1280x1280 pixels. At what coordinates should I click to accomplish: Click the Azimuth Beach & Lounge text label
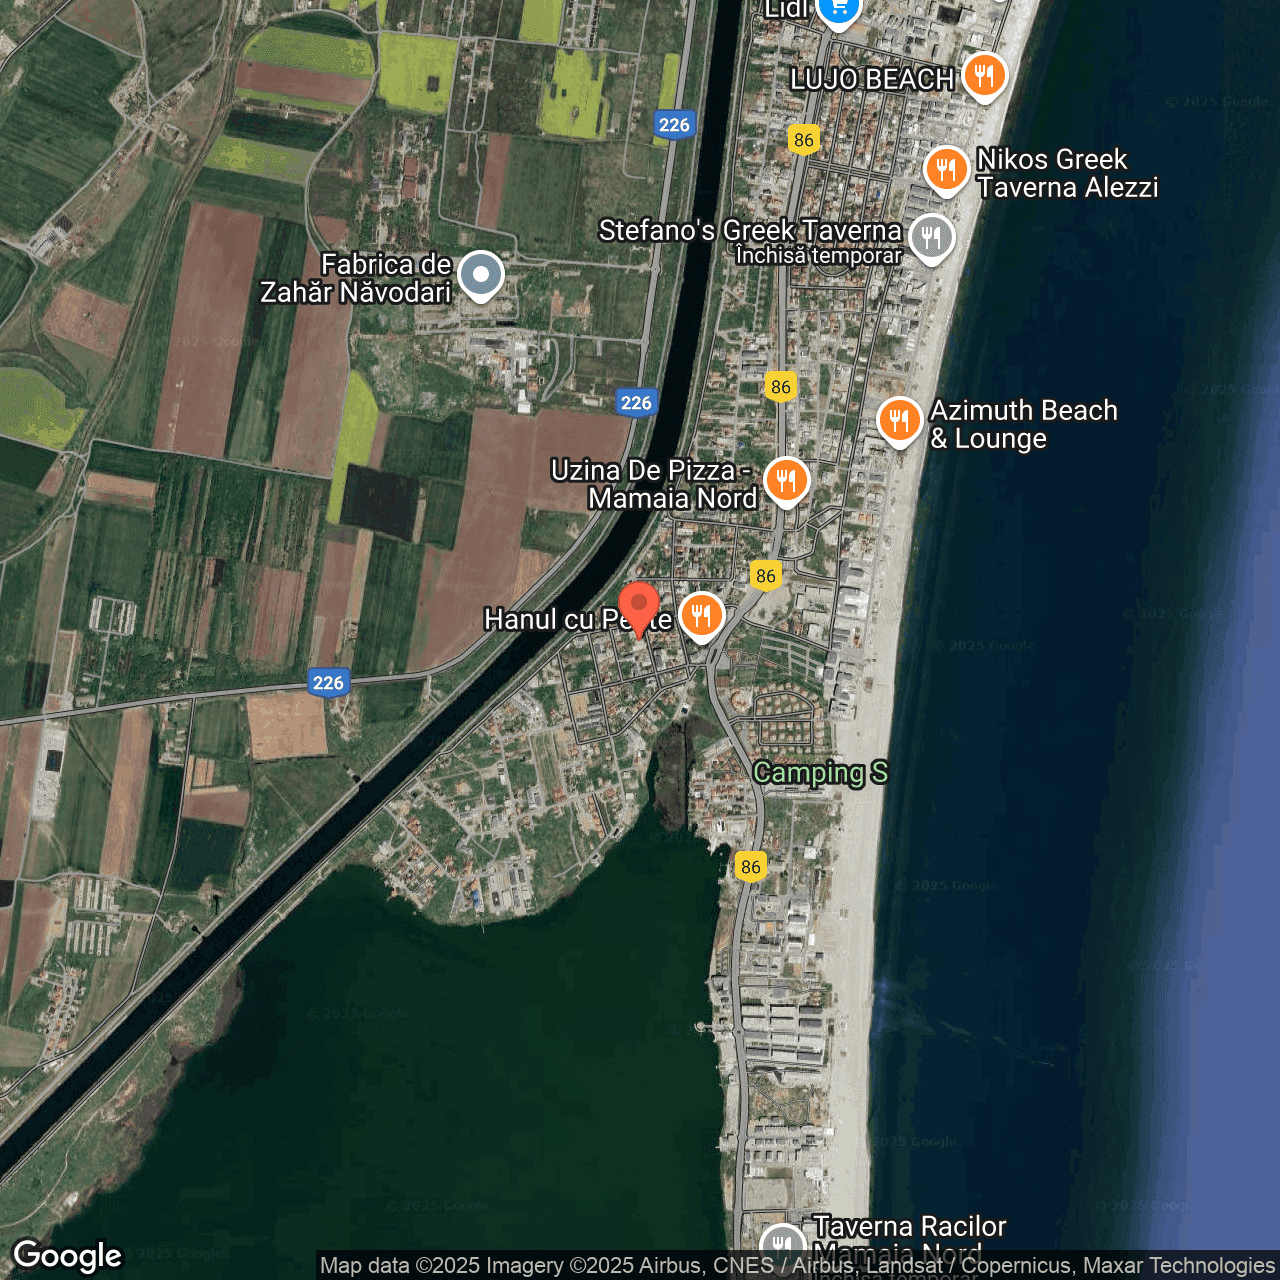click(x=1023, y=425)
